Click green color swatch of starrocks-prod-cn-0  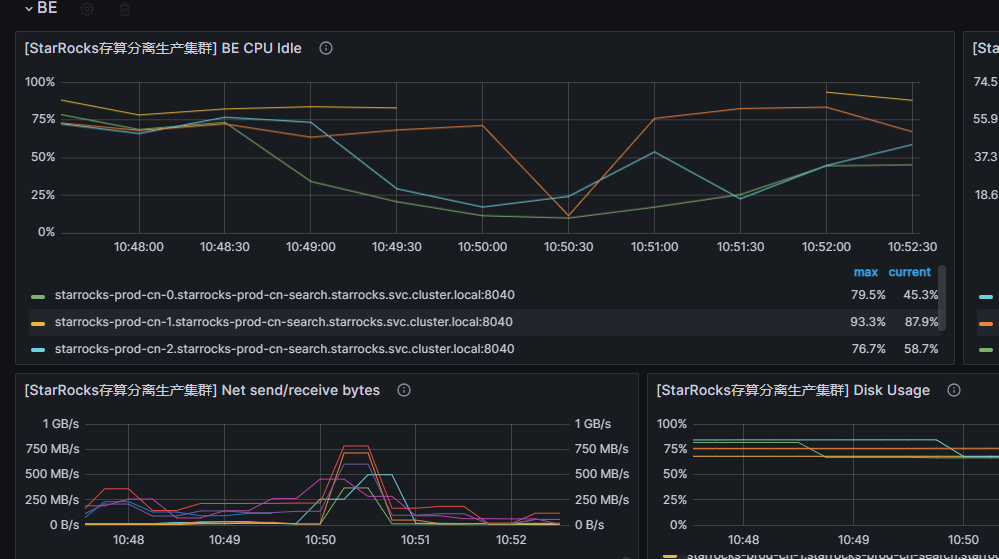[38, 296]
